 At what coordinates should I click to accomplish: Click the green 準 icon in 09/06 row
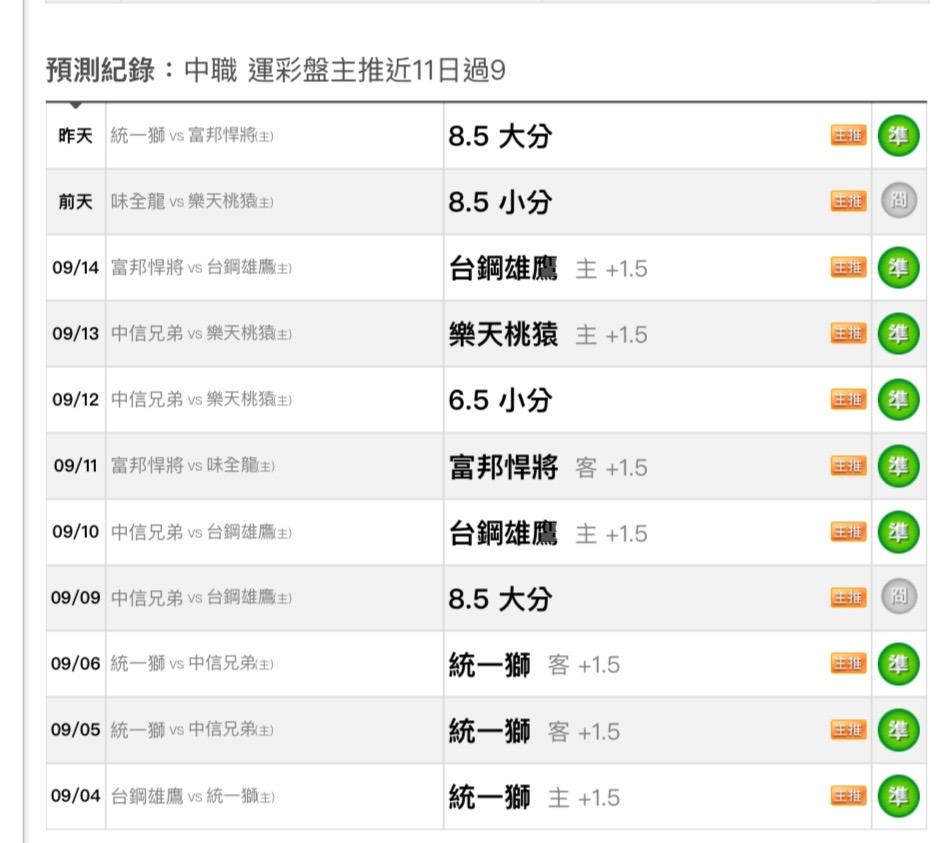[898, 664]
